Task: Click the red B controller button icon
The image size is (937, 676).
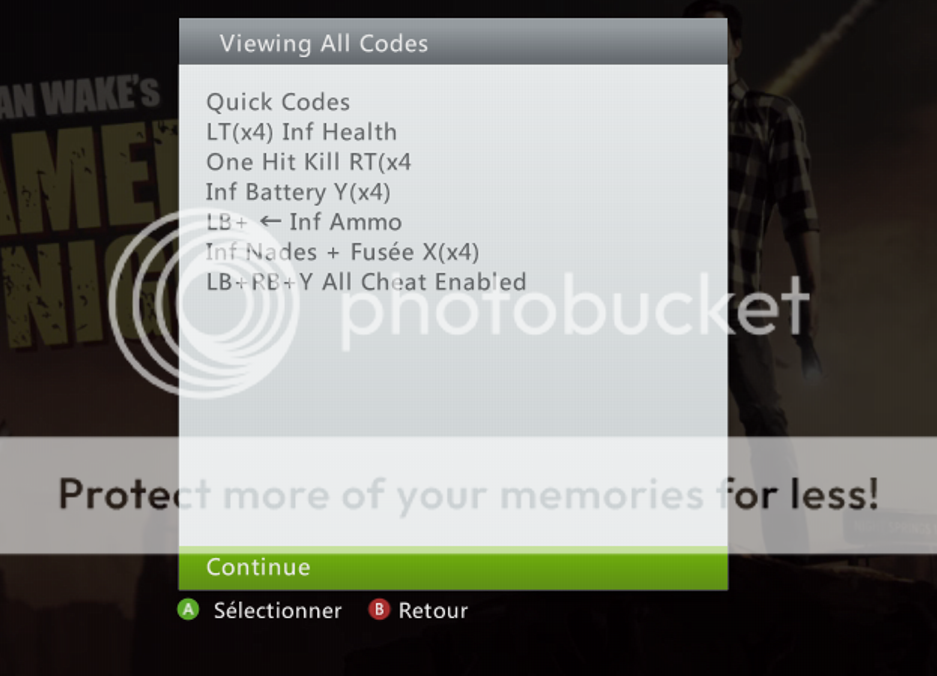Action: [379, 610]
